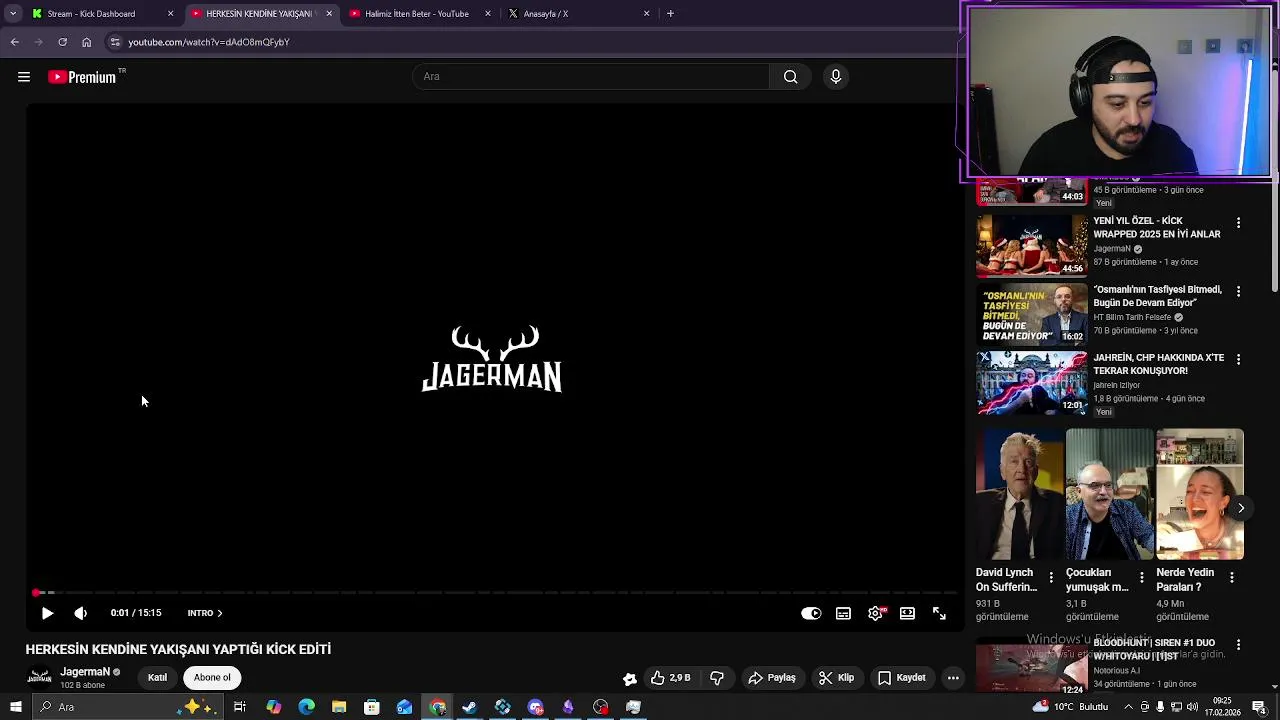Open Task View on the taskbar
Viewport: 1280px width, 720px height.
[x=240, y=707]
